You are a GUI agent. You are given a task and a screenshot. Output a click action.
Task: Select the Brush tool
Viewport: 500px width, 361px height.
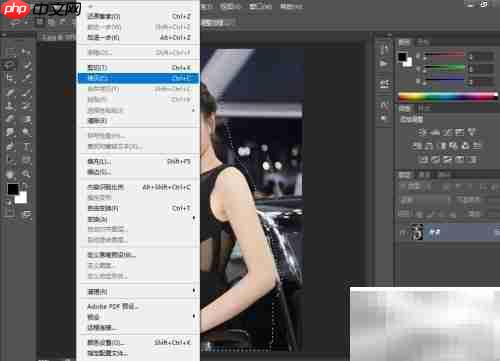pyautogui.click(x=26, y=92)
